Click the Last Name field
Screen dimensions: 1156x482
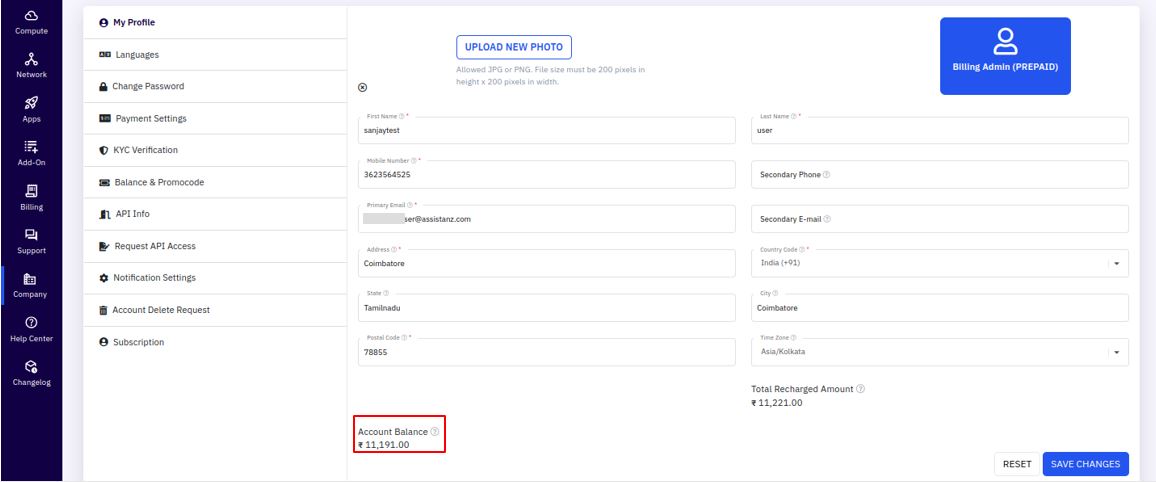click(x=940, y=130)
